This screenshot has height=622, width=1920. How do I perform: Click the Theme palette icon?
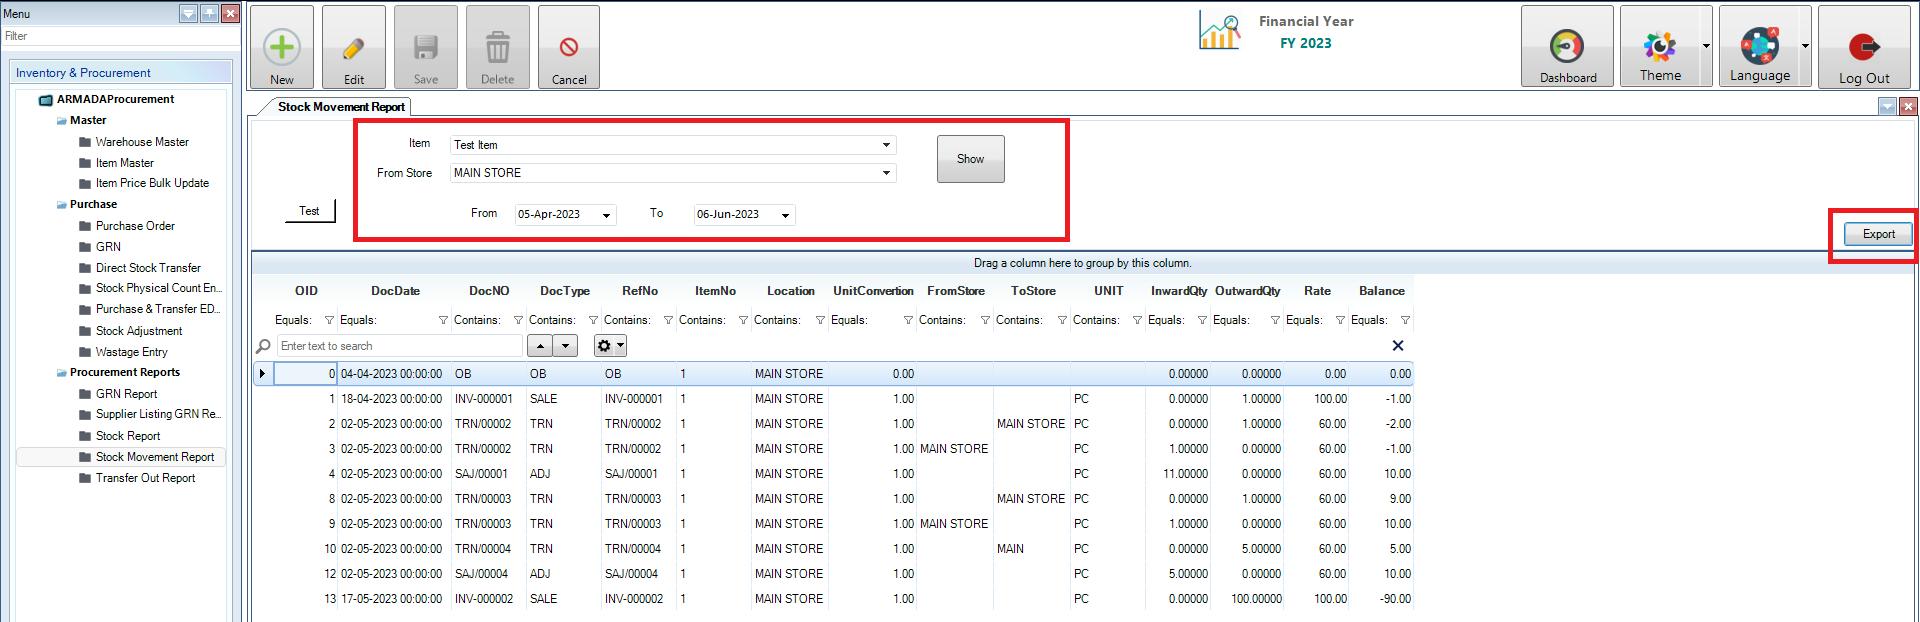tap(1659, 46)
